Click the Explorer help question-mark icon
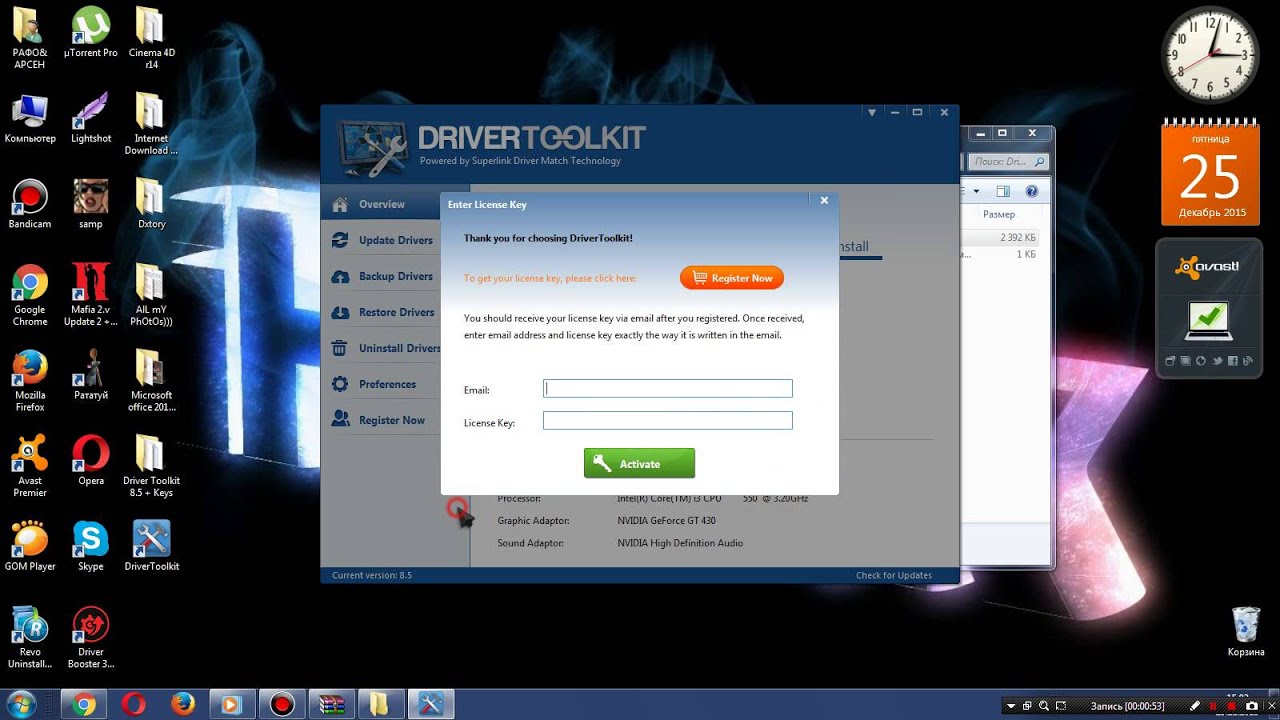Viewport: 1280px width, 720px height. click(1032, 191)
